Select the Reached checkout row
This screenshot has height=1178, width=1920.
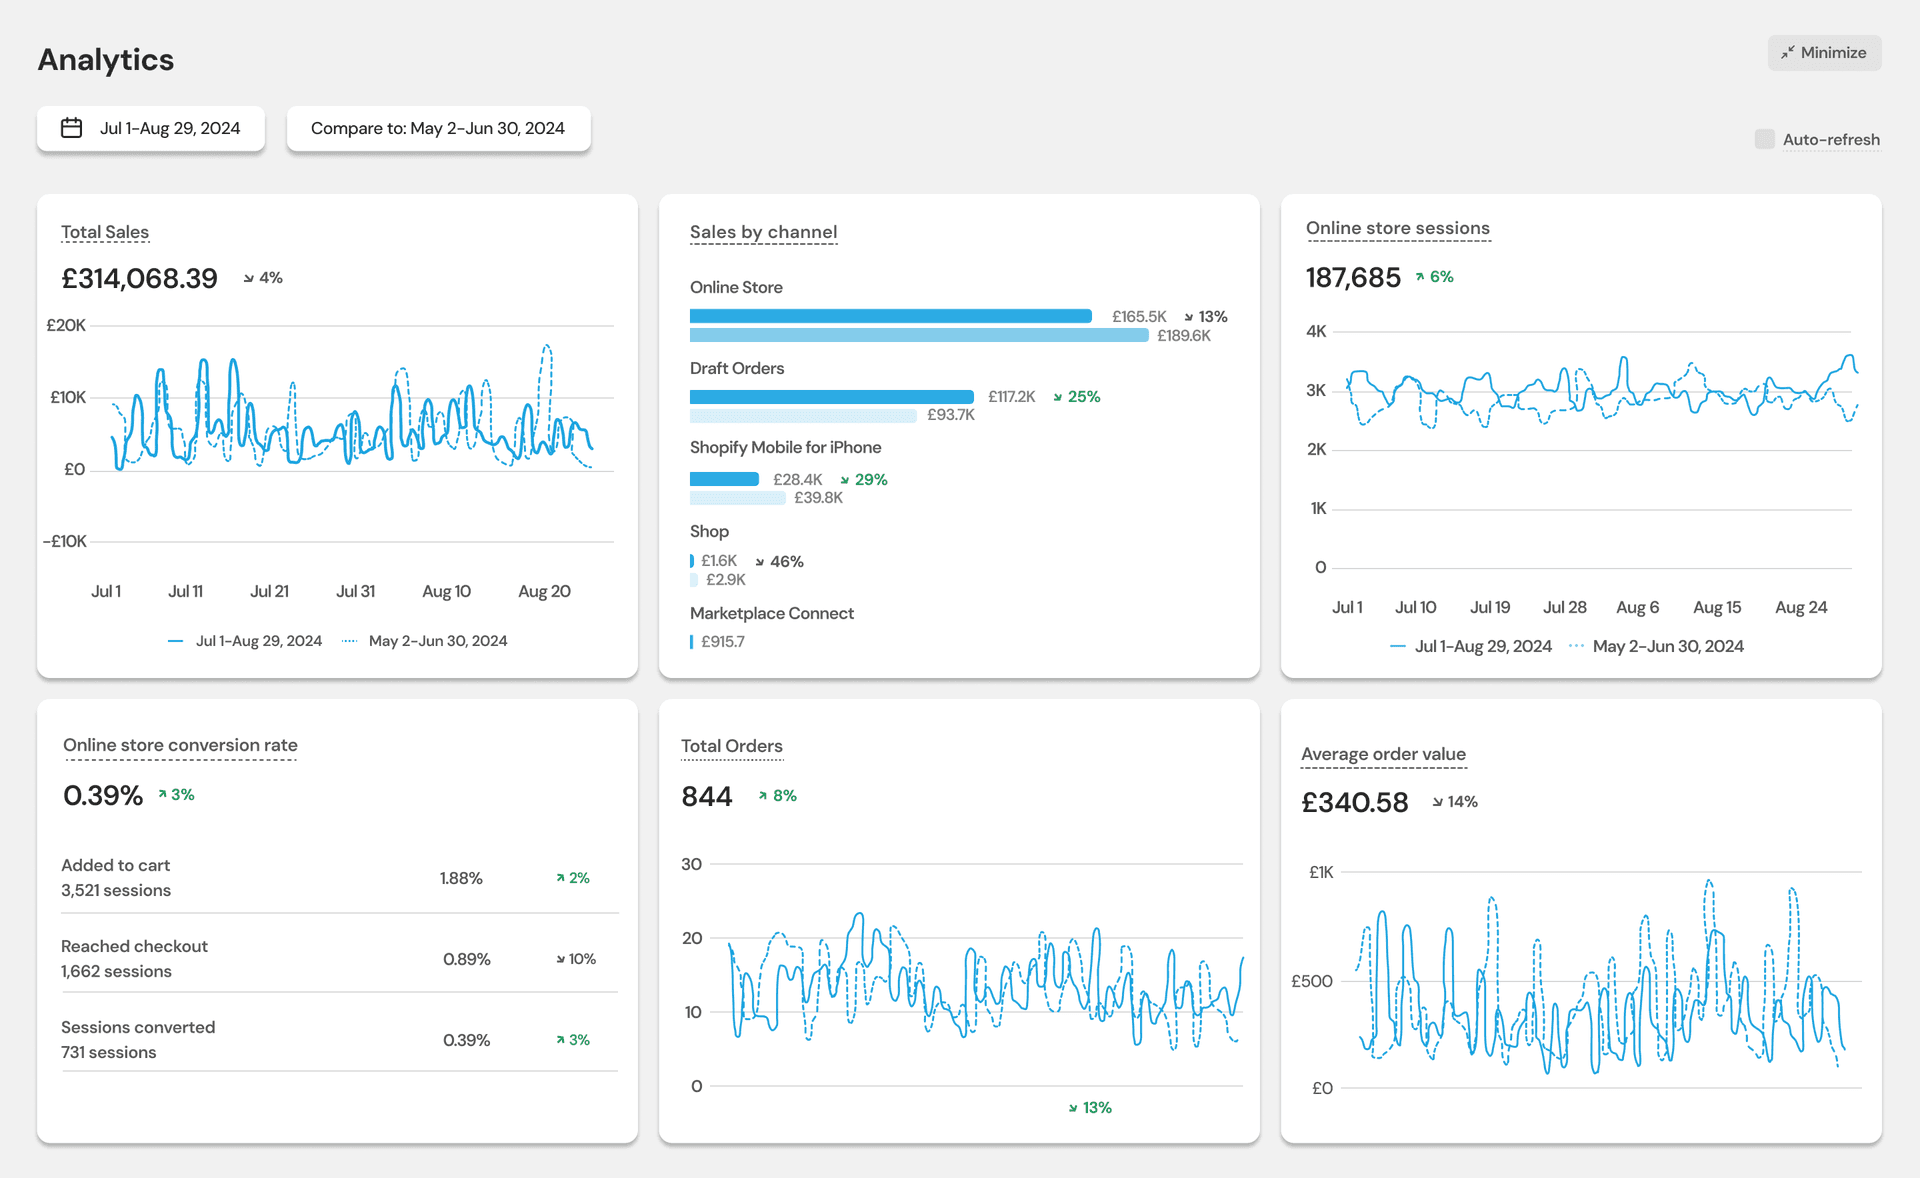coord(339,958)
